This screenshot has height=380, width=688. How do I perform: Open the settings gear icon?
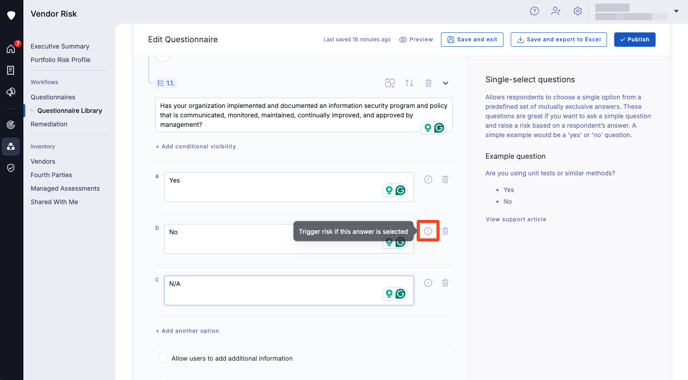tap(577, 11)
